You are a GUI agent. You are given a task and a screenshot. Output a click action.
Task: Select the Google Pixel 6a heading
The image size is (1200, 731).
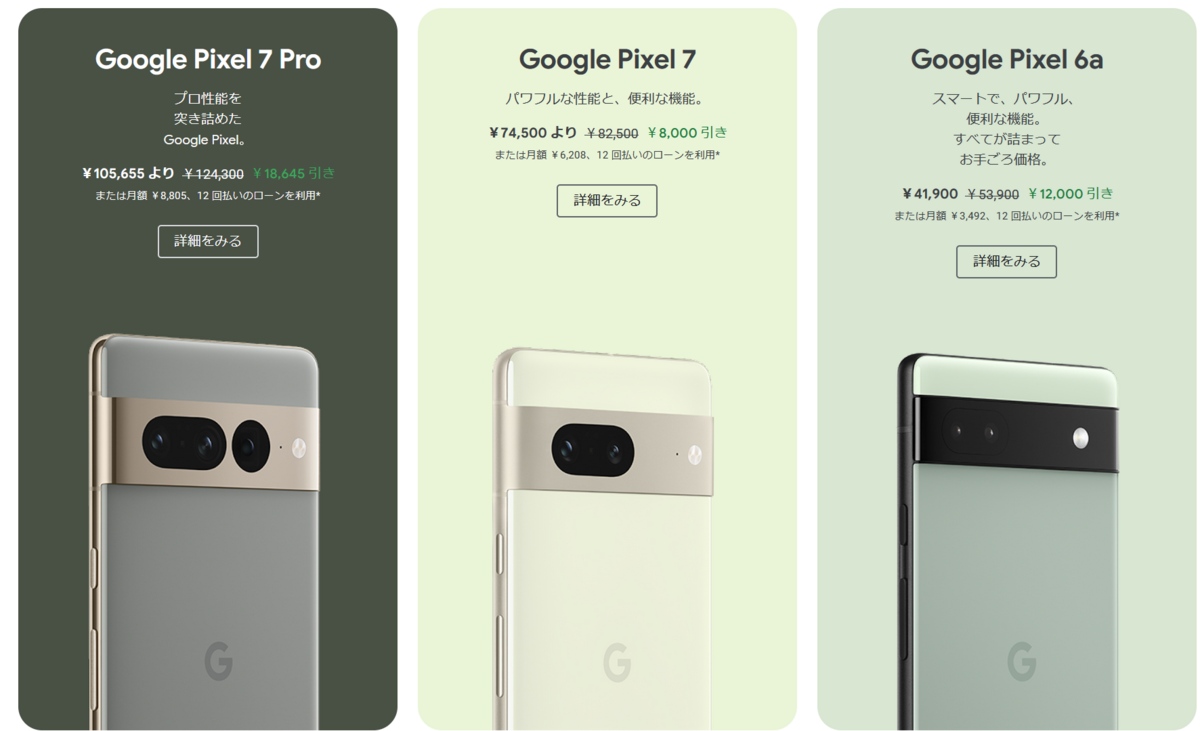click(x=1007, y=59)
